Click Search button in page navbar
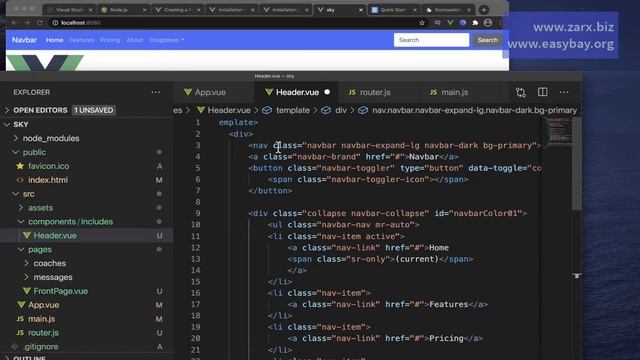 click(487, 40)
